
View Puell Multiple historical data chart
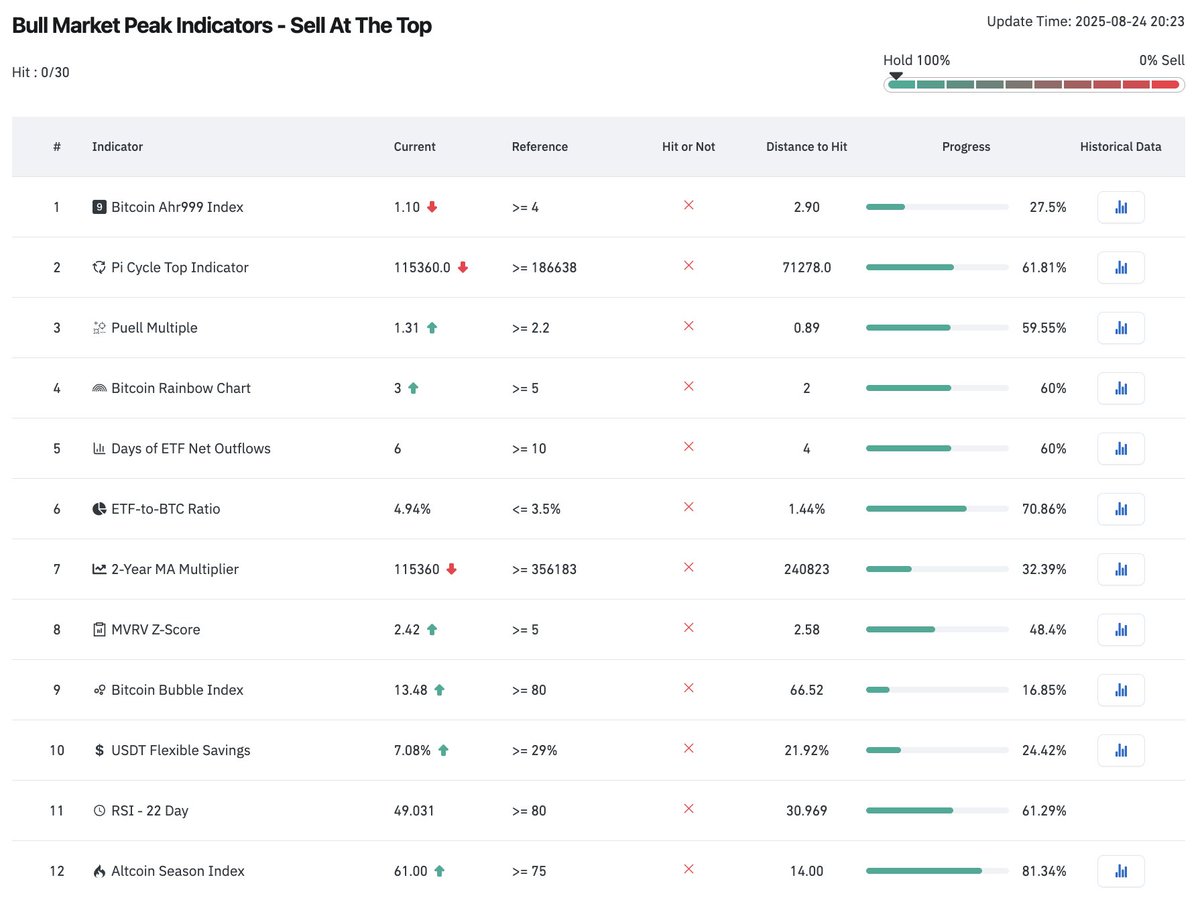coord(1121,328)
